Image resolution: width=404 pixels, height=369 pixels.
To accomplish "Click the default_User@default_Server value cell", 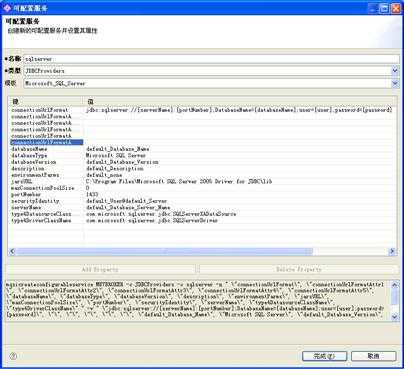I will click(x=127, y=201).
